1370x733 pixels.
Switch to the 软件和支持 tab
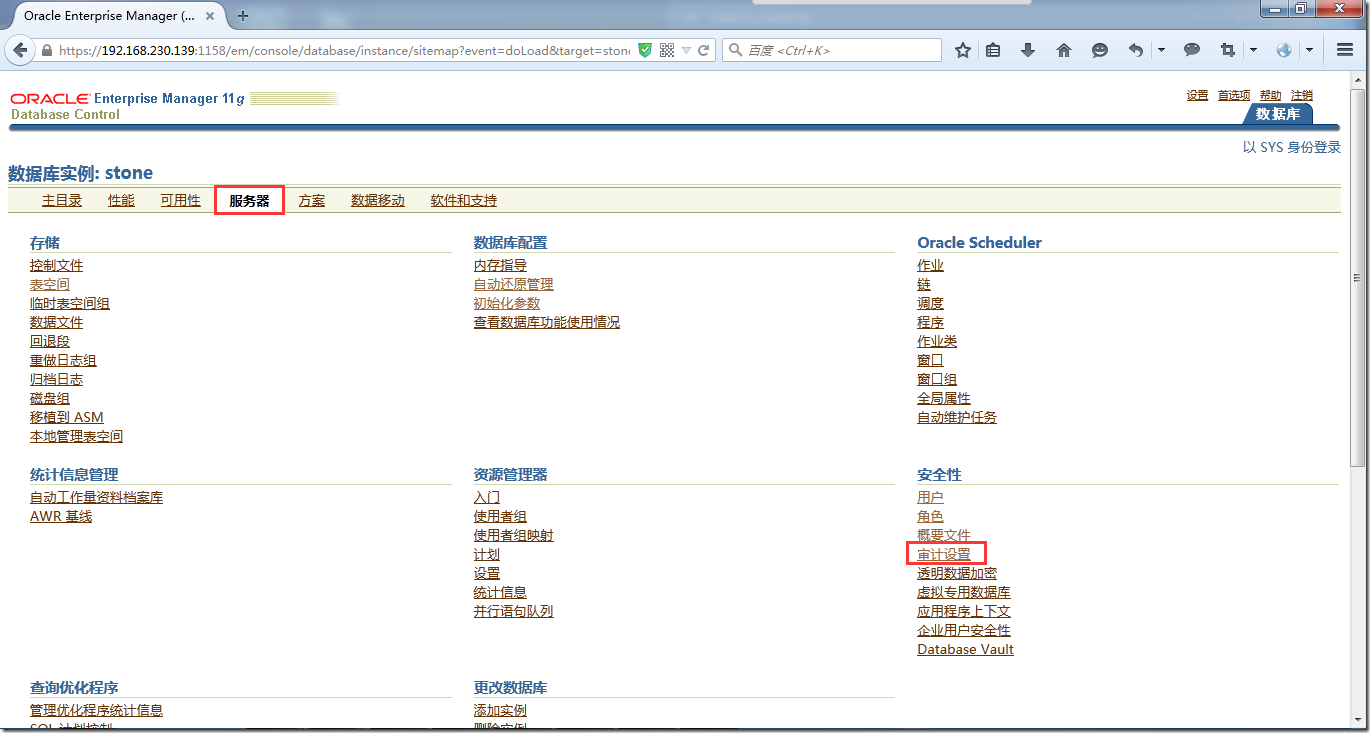[464, 200]
